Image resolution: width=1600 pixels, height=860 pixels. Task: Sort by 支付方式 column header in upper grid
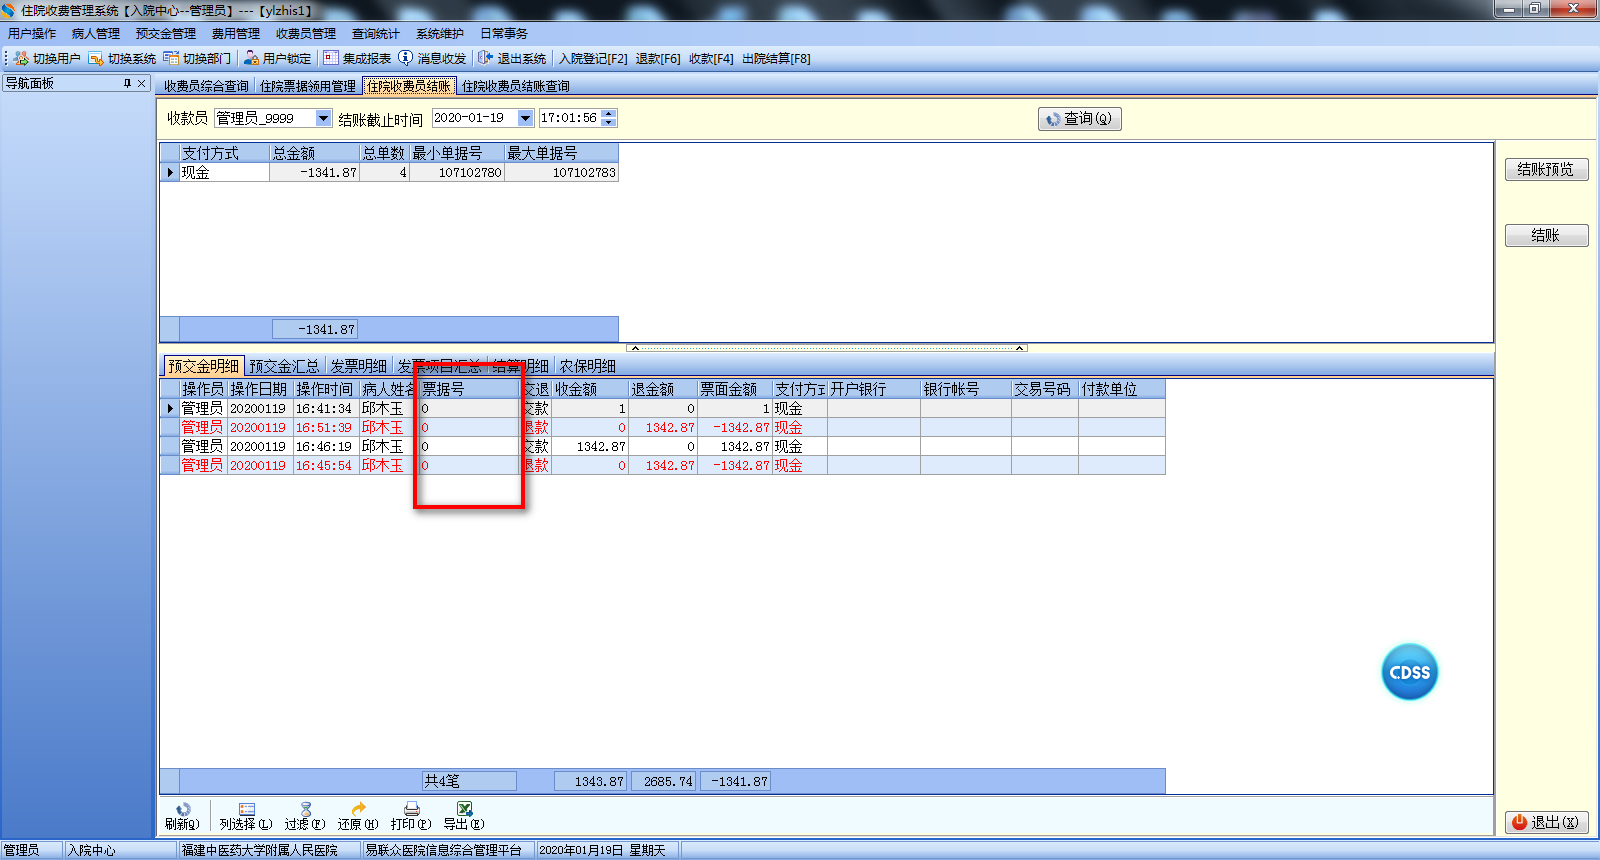coord(224,153)
